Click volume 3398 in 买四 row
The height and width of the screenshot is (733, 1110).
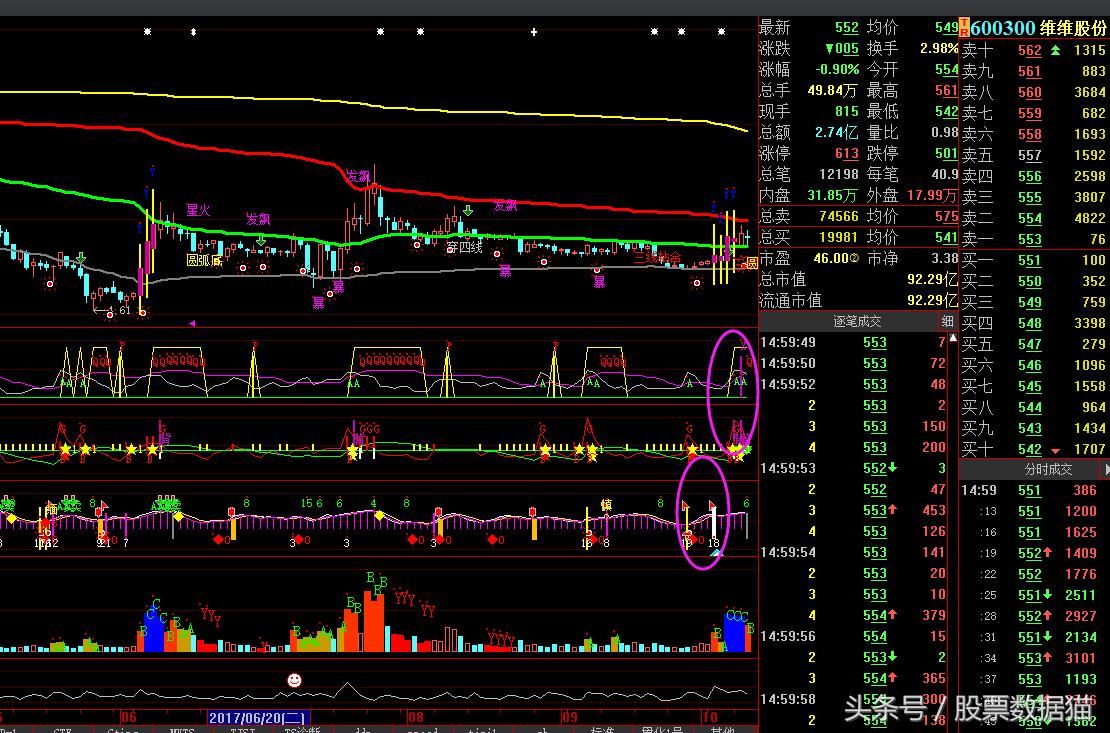point(1089,323)
